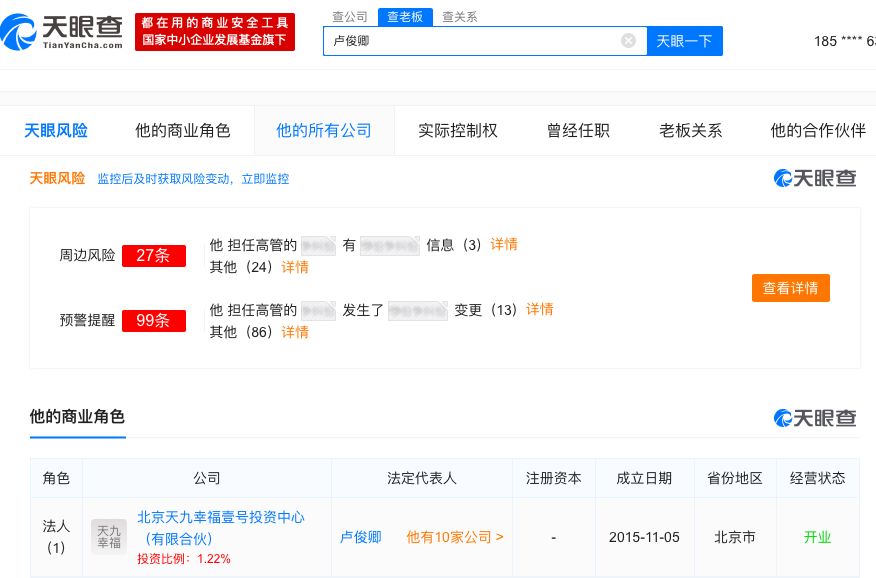The width and height of the screenshot is (876, 578).
Task: Click the 北京市 region cell
Action: pyautogui.click(x=735, y=537)
